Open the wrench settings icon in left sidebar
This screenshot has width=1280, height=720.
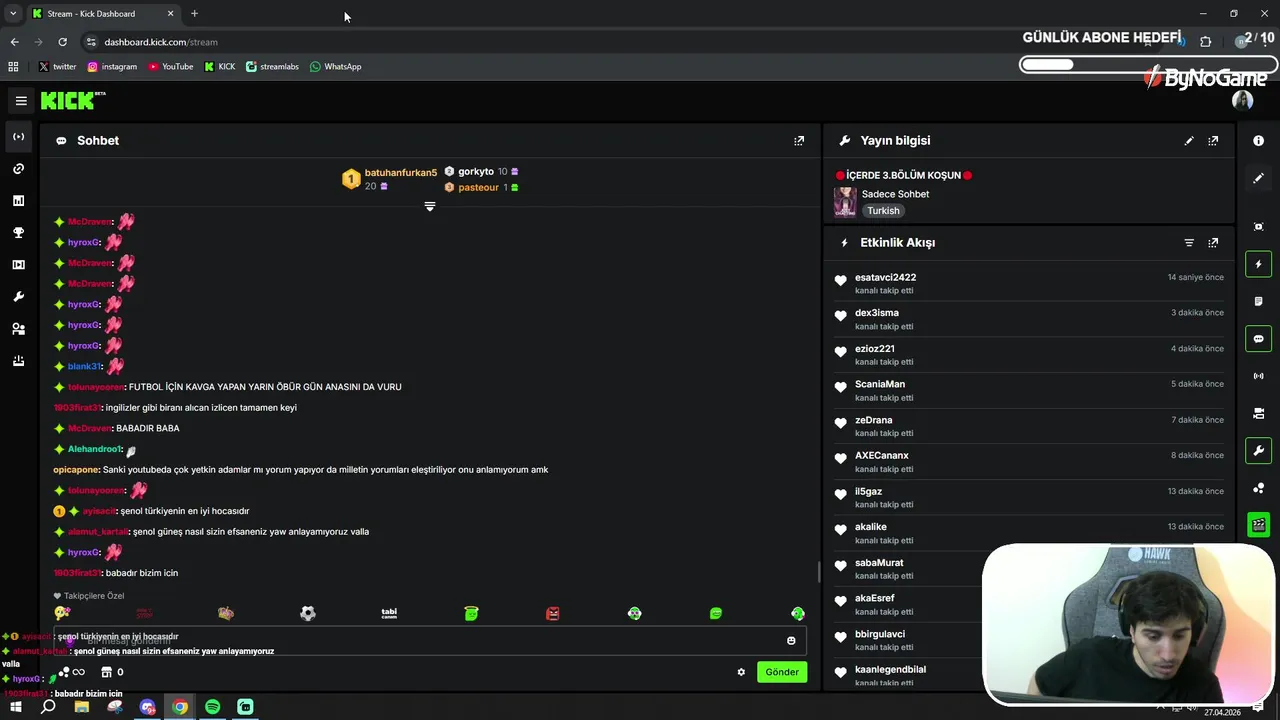(x=18, y=297)
